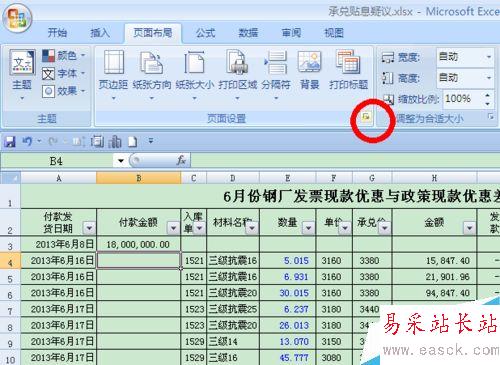The height and width of the screenshot is (365, 500).
Task: Switch to the 公式 tab
Action: pyautogui.click(x=205, y=33)
